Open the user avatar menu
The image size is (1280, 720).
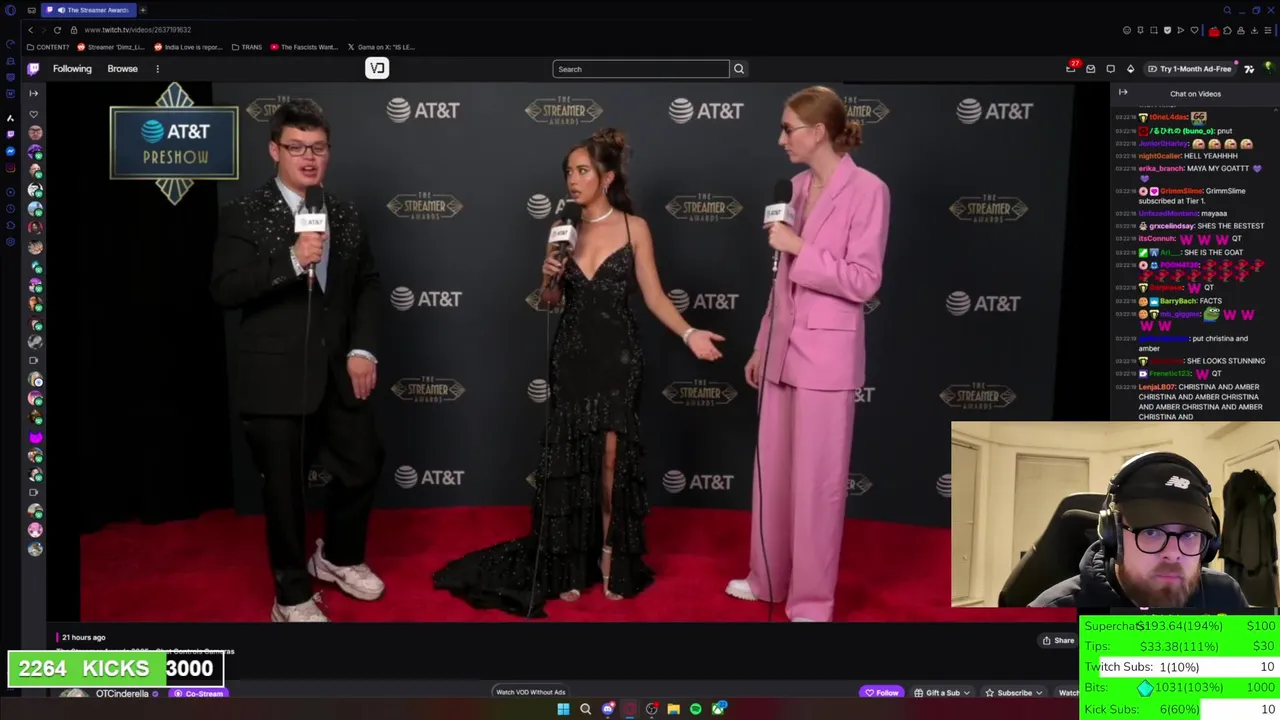[x=1267, y=69]
